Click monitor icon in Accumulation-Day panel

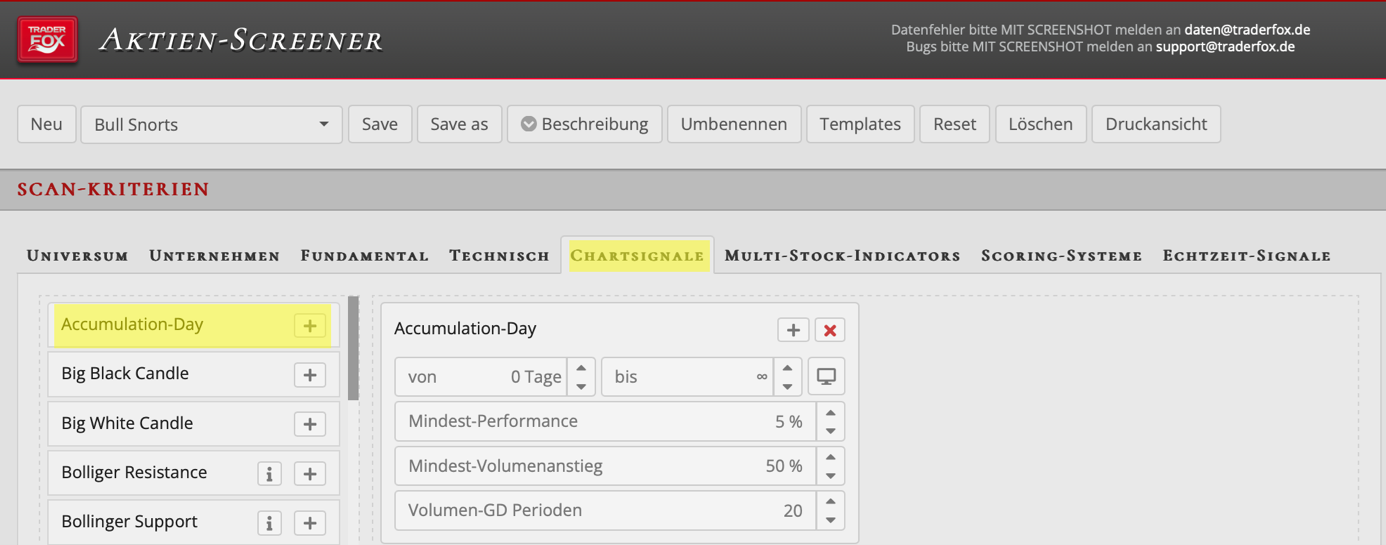pos(826,377)
